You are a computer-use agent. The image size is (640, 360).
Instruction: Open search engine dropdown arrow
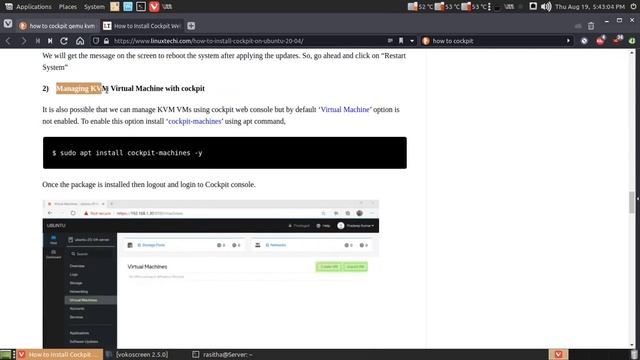(568, 41)
